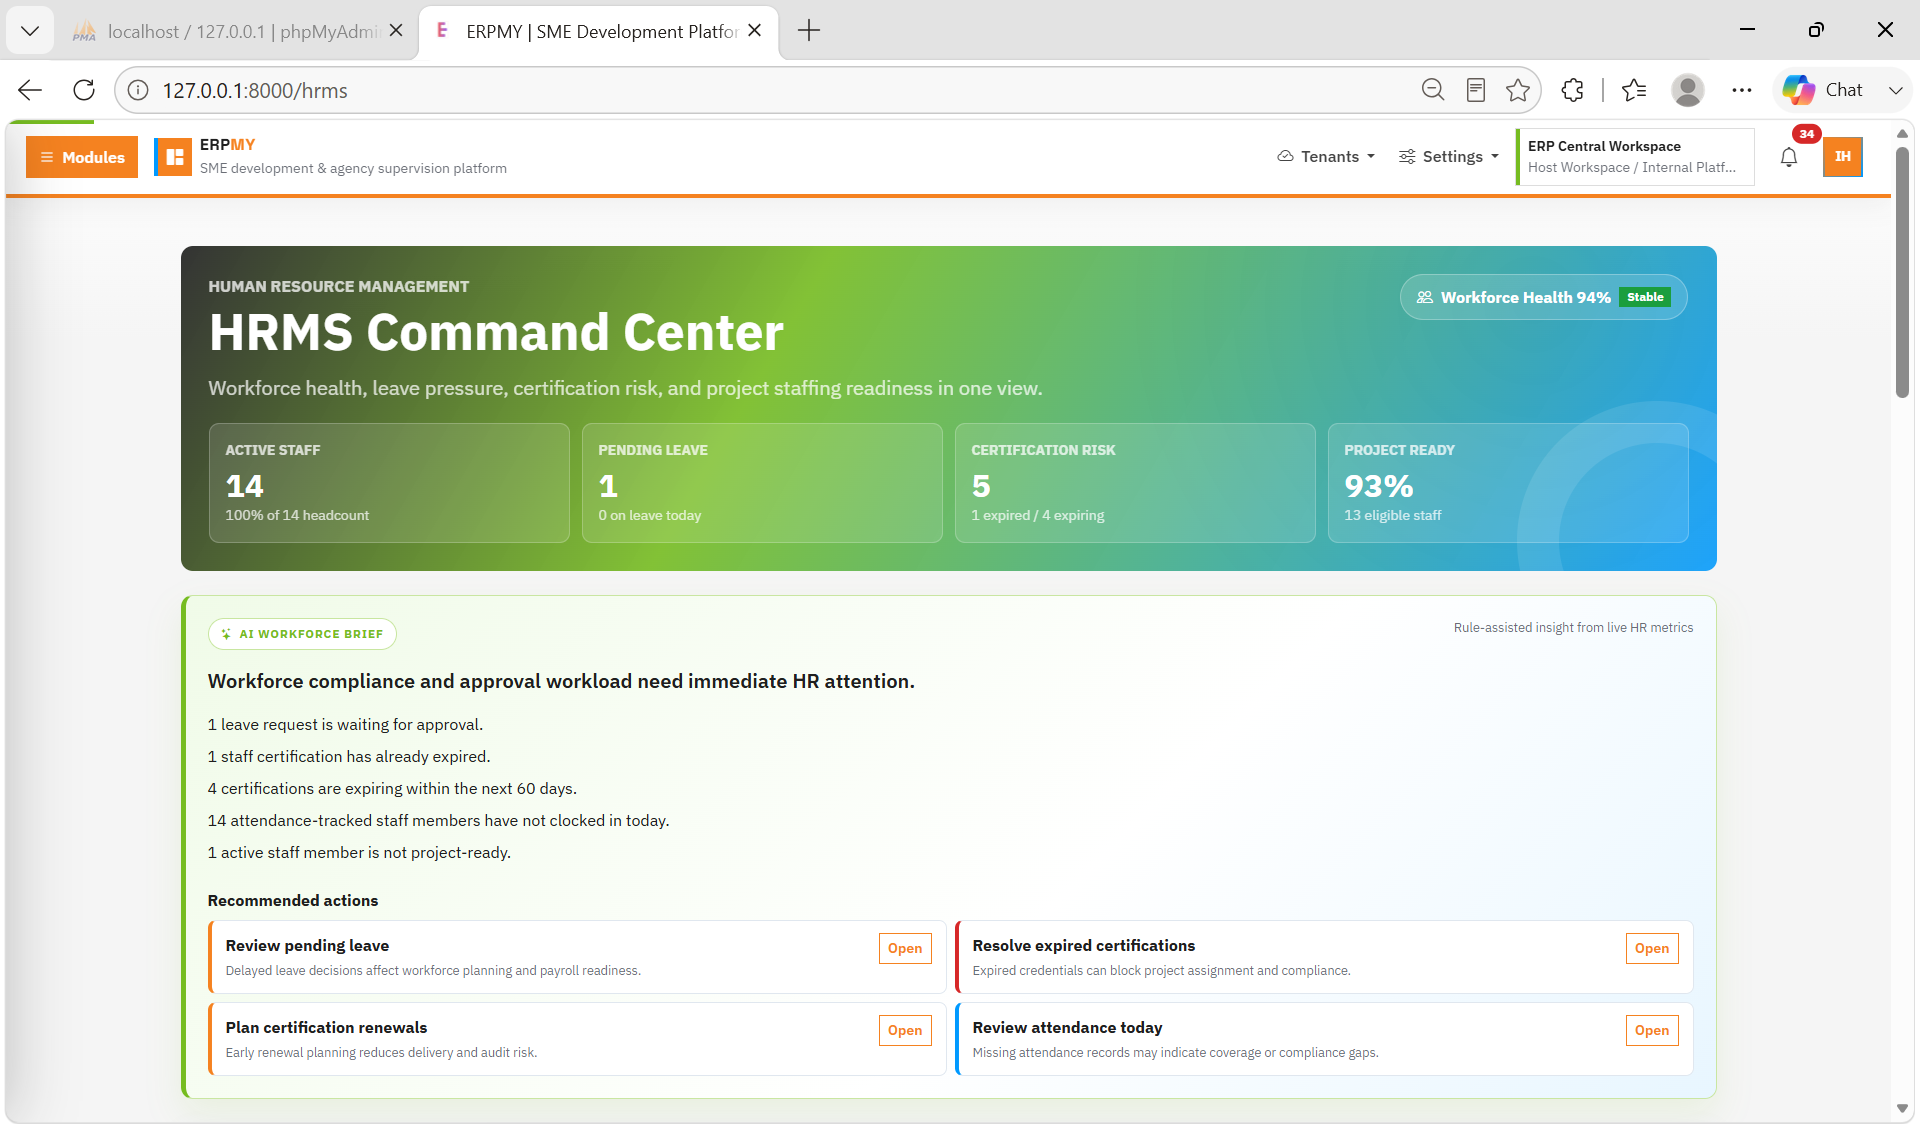Open Plan certification renewals action
This screenshot has height=1128, width=1920.
coord(905,1030)
